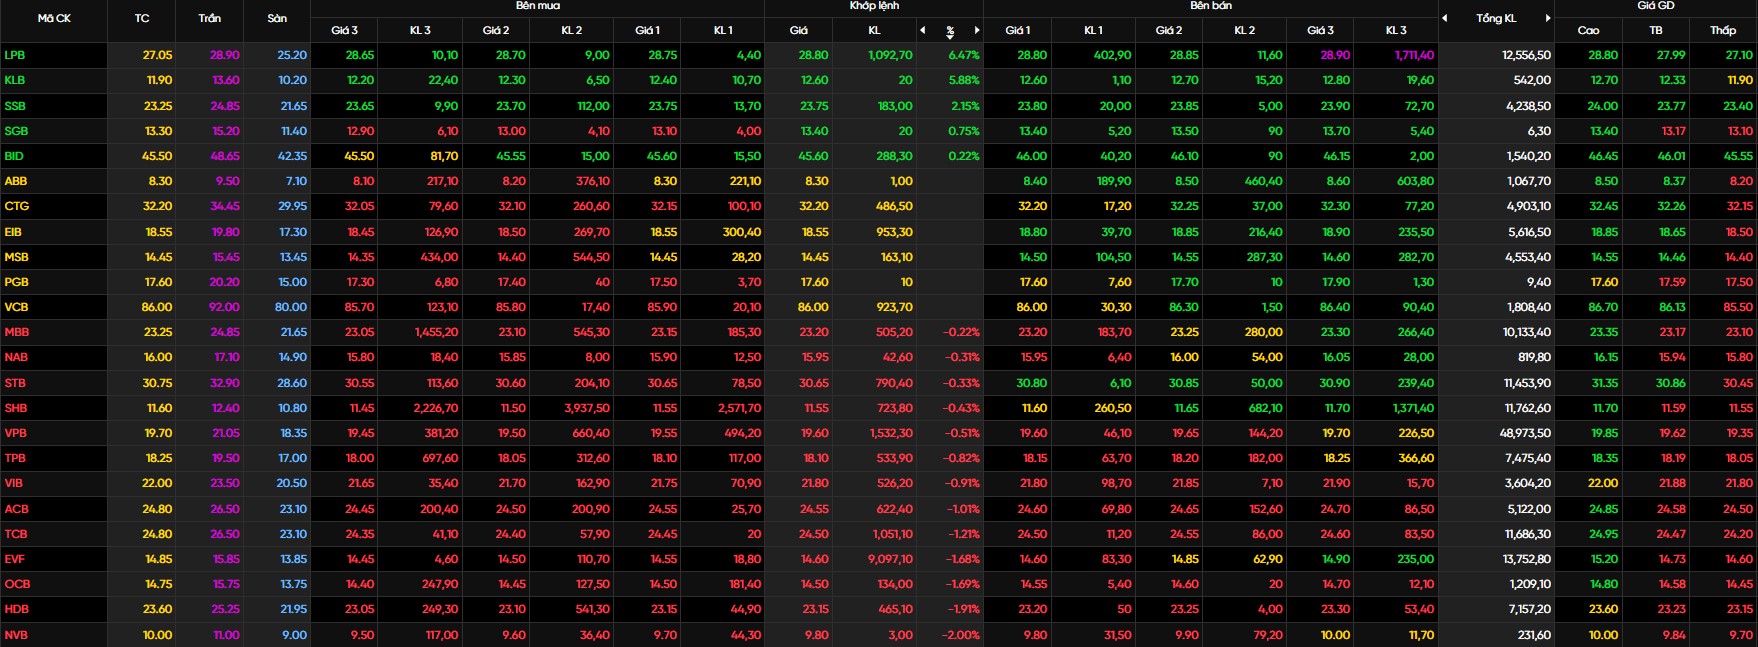The height and width of the screenshot is (647, 1758).
Task: Select the HDB ticker symbol
Action: click(x=16, y=609)
